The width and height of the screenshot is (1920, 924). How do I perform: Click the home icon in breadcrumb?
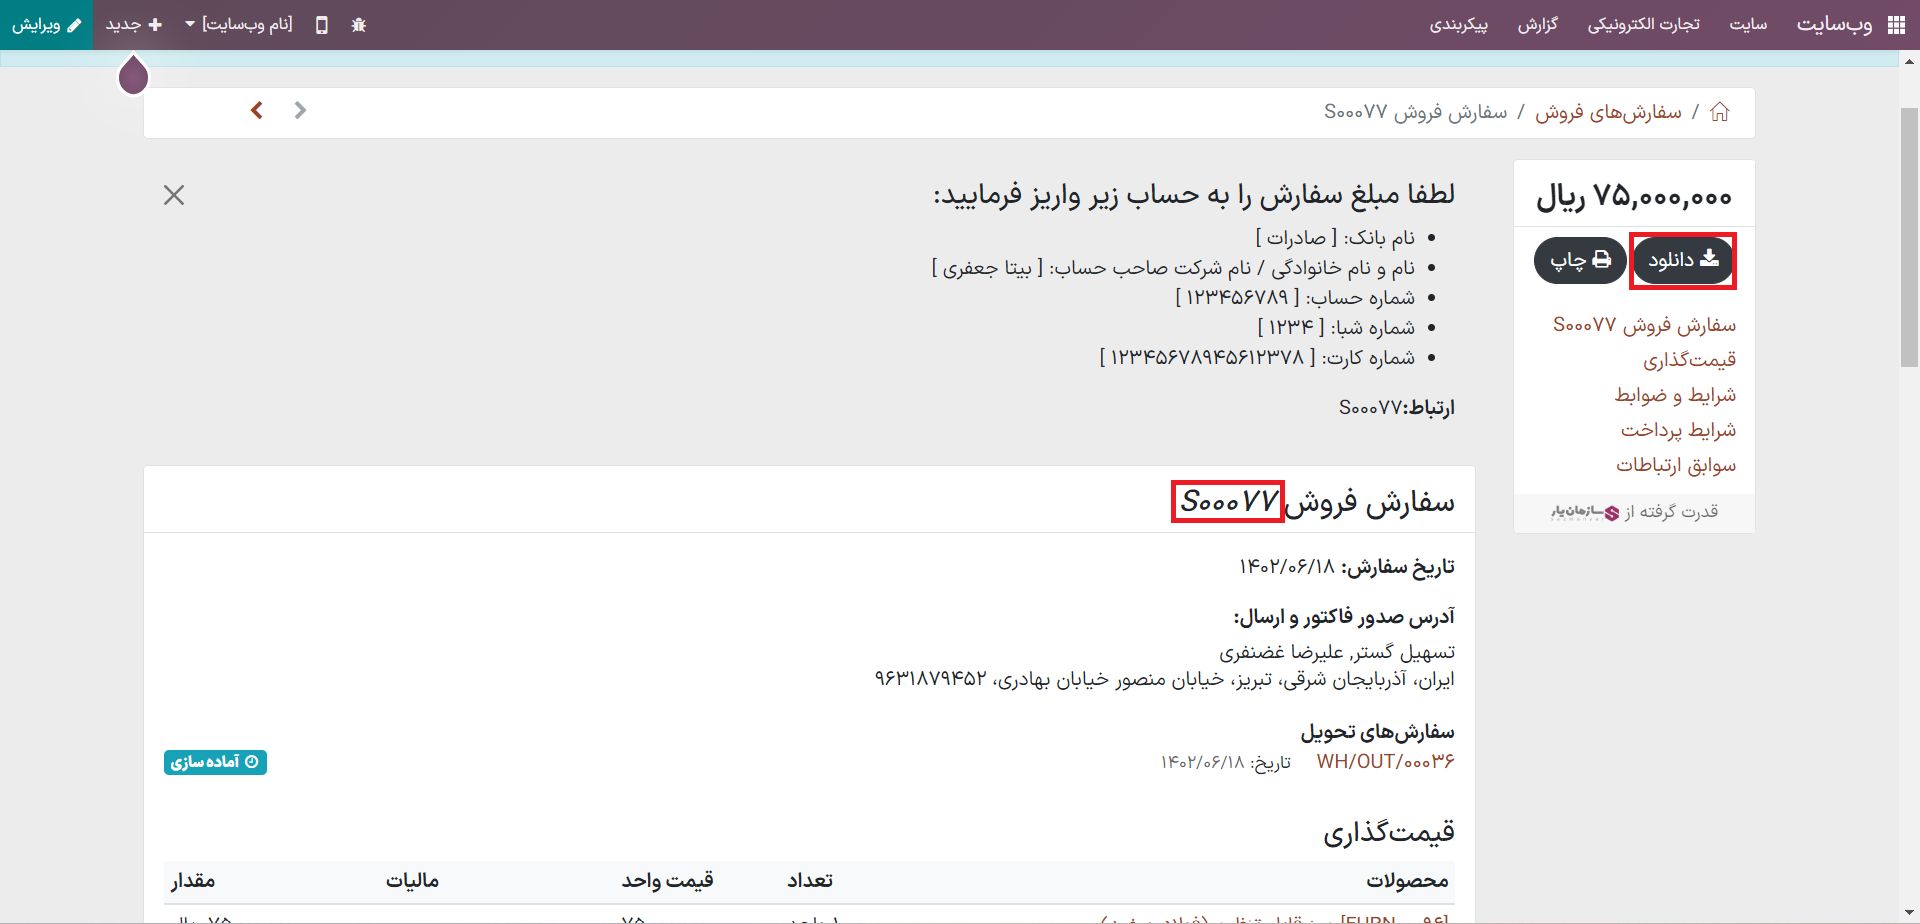coord(1719,112)
